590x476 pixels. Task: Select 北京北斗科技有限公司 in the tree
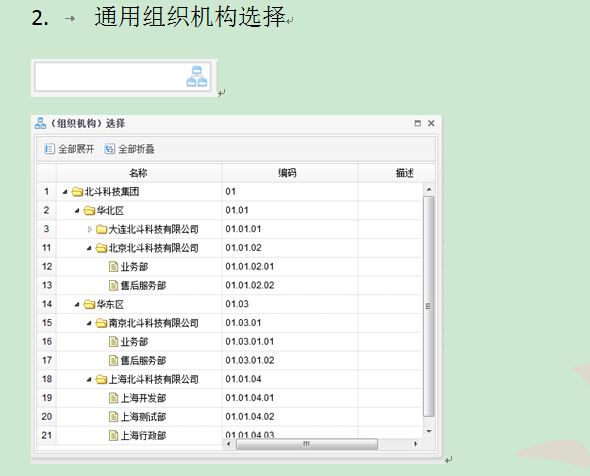153,248
